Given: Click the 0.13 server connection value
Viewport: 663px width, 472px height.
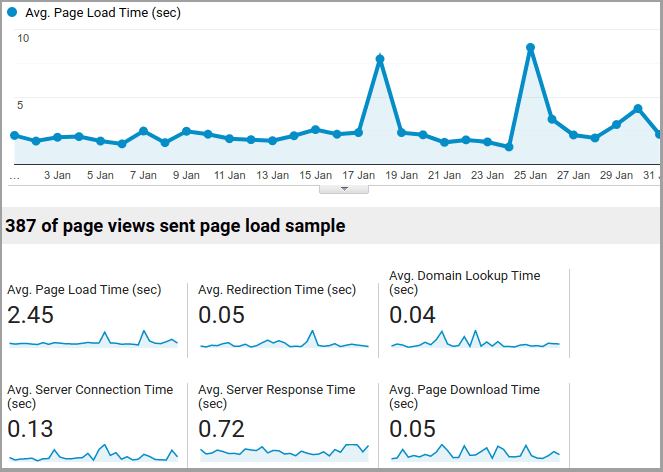Looking at the screenshot, I should click(x=30, y=429).
